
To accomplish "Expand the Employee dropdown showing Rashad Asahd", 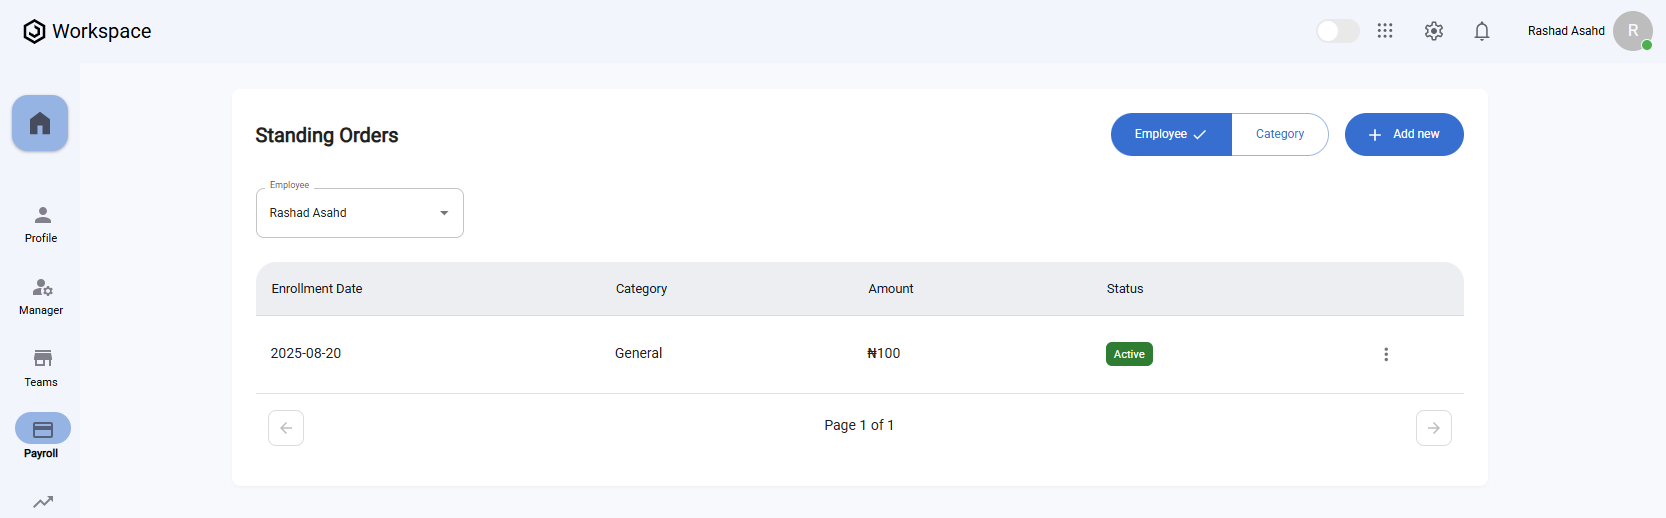I will pyautogui.click(x=360, y=213).
